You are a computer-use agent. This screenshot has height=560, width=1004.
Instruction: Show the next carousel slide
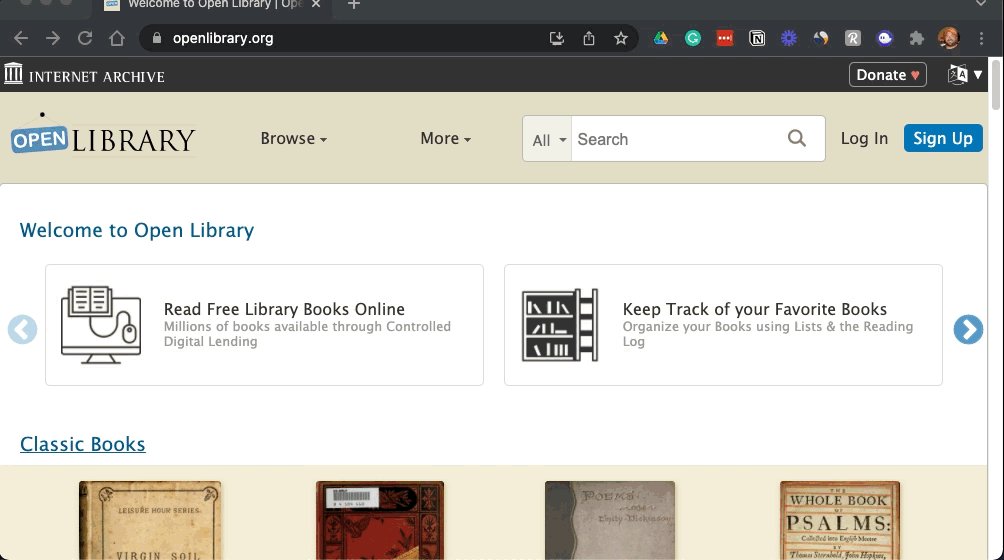pyautogui.click(x=968, y=330)
